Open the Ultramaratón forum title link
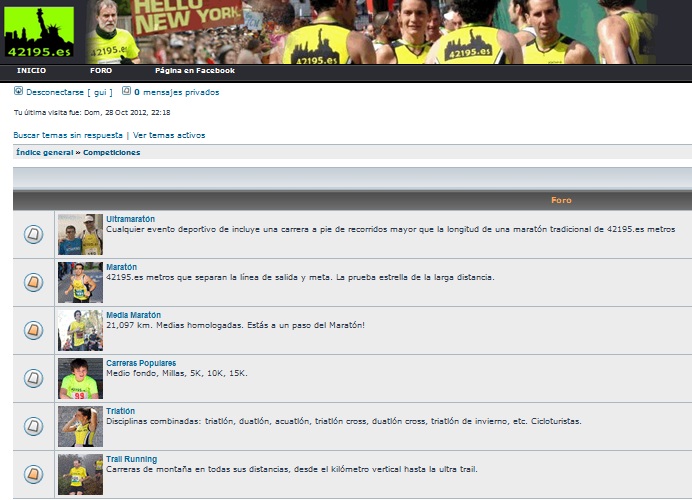This screenshot has width=692, height=500. click(130, 219)
